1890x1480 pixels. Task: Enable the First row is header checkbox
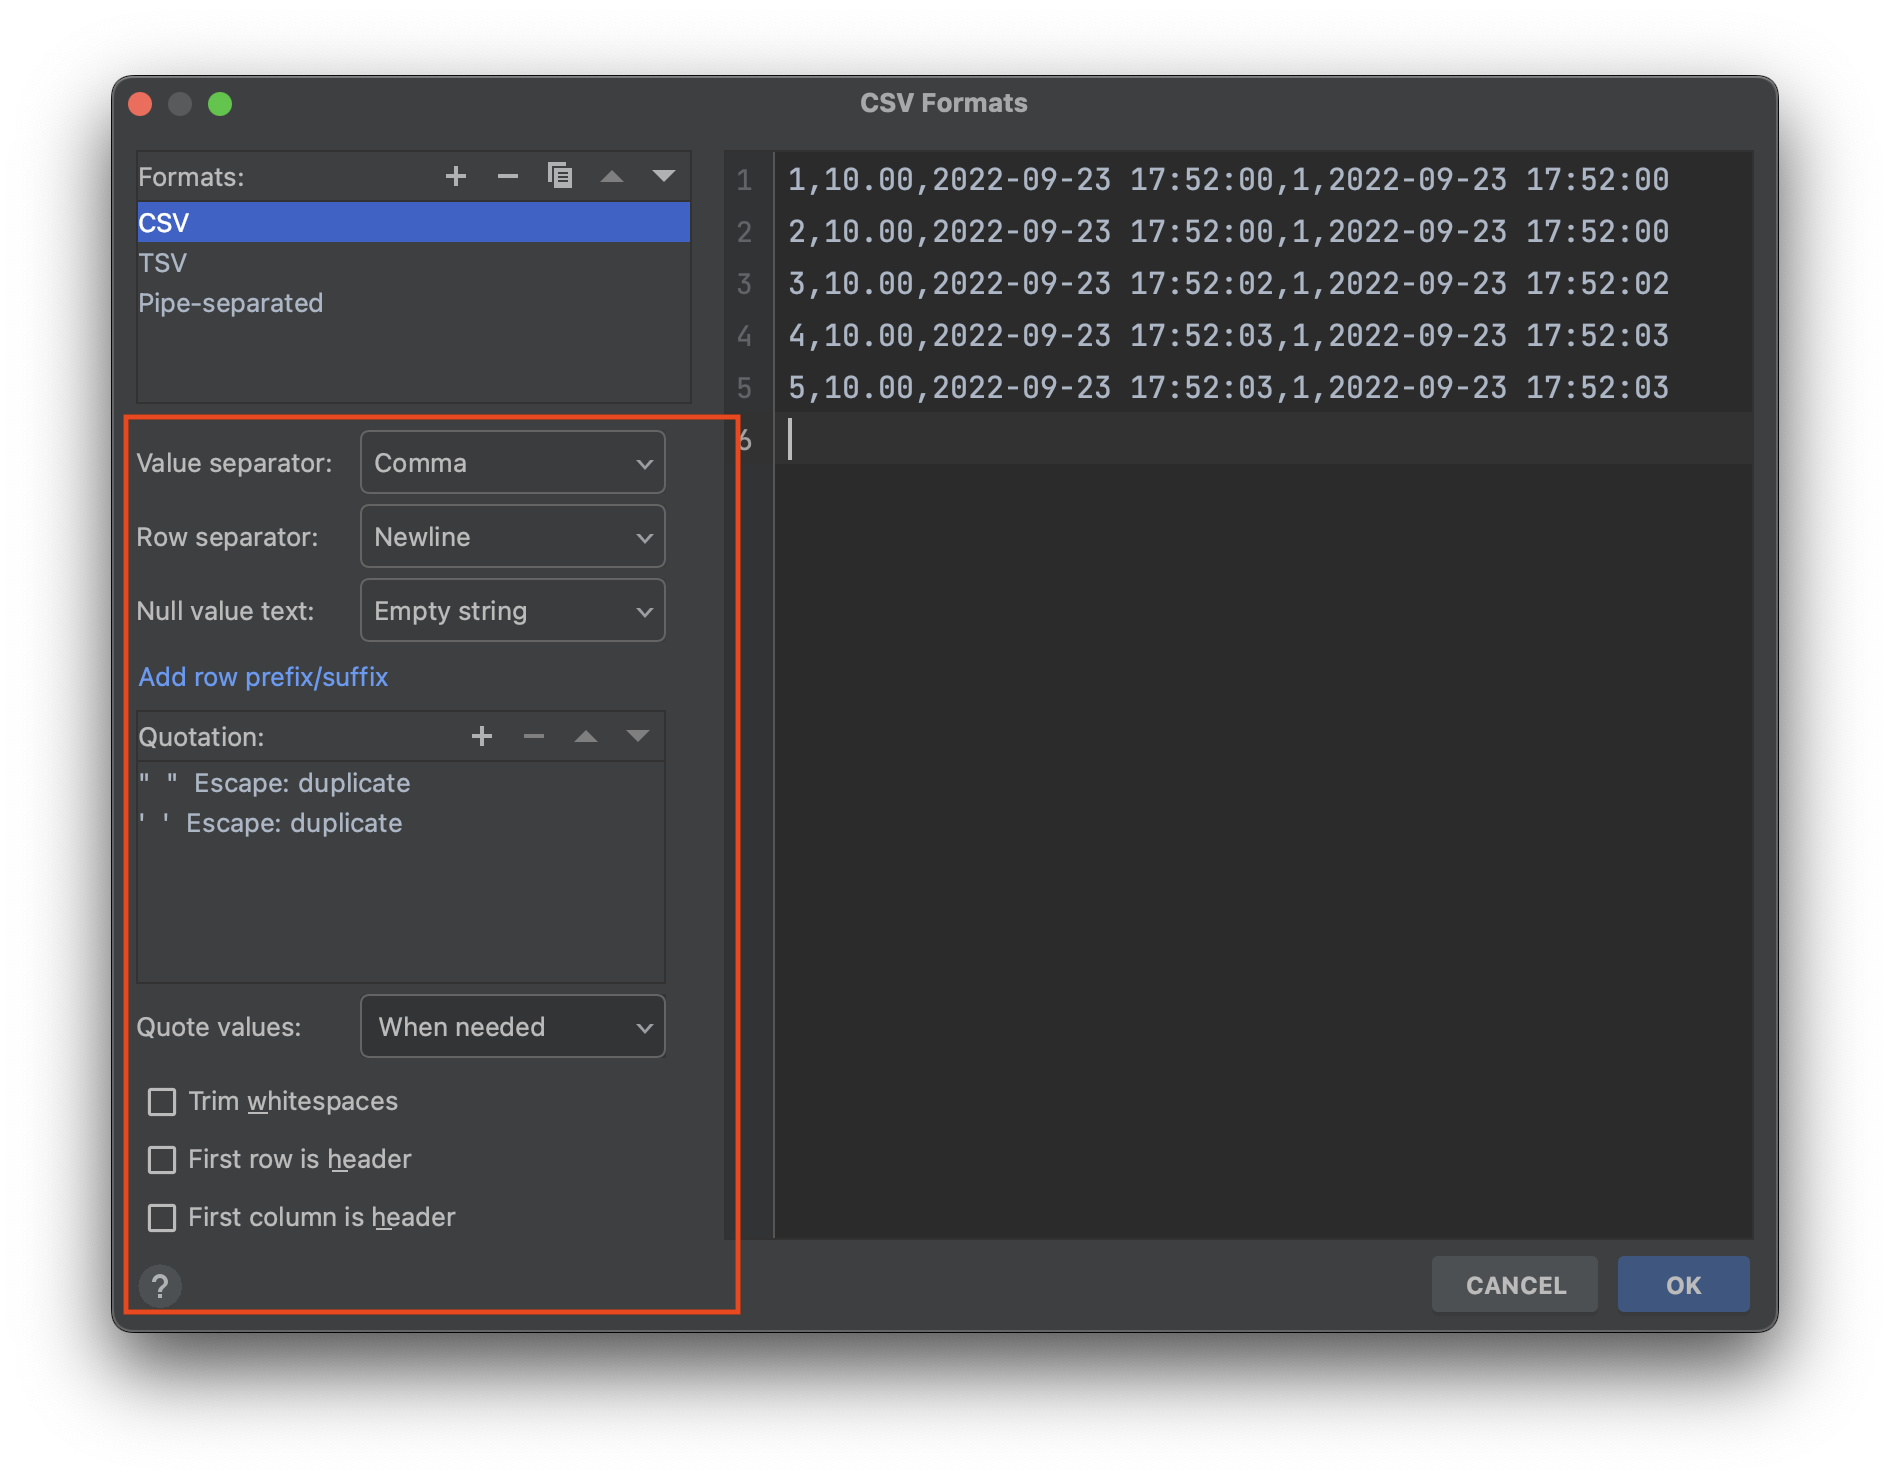[162, 1160]
